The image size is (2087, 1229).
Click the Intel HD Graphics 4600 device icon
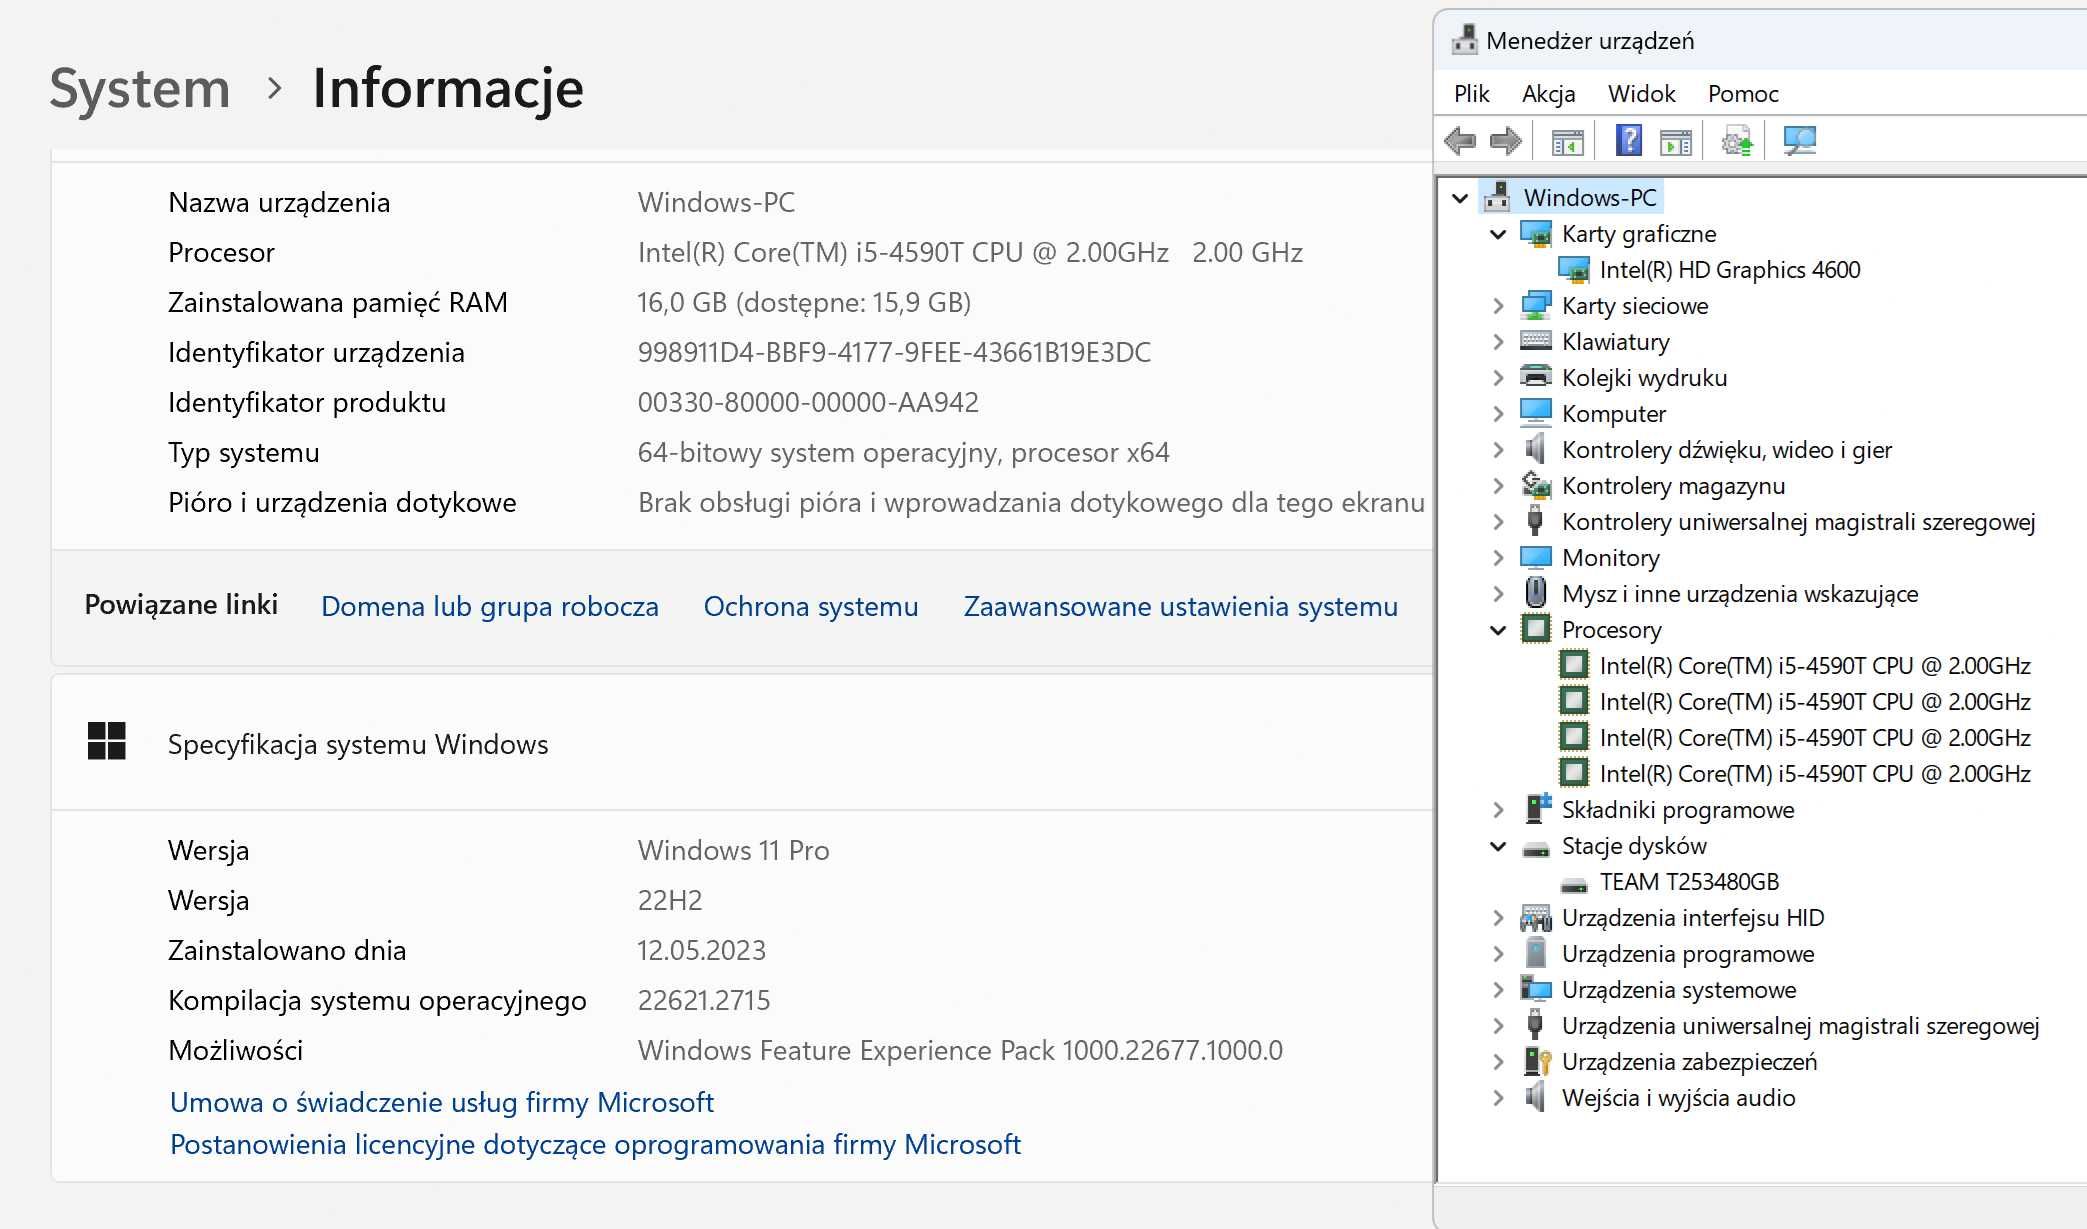click(x=1574, y=269)
